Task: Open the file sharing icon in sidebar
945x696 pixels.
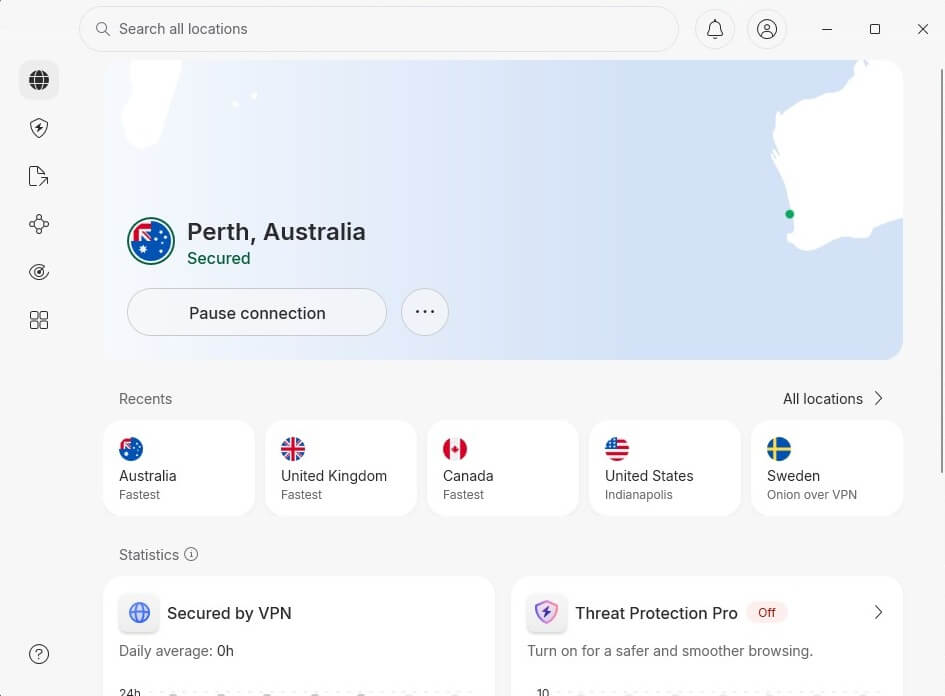Action: [x=39, y=176]
